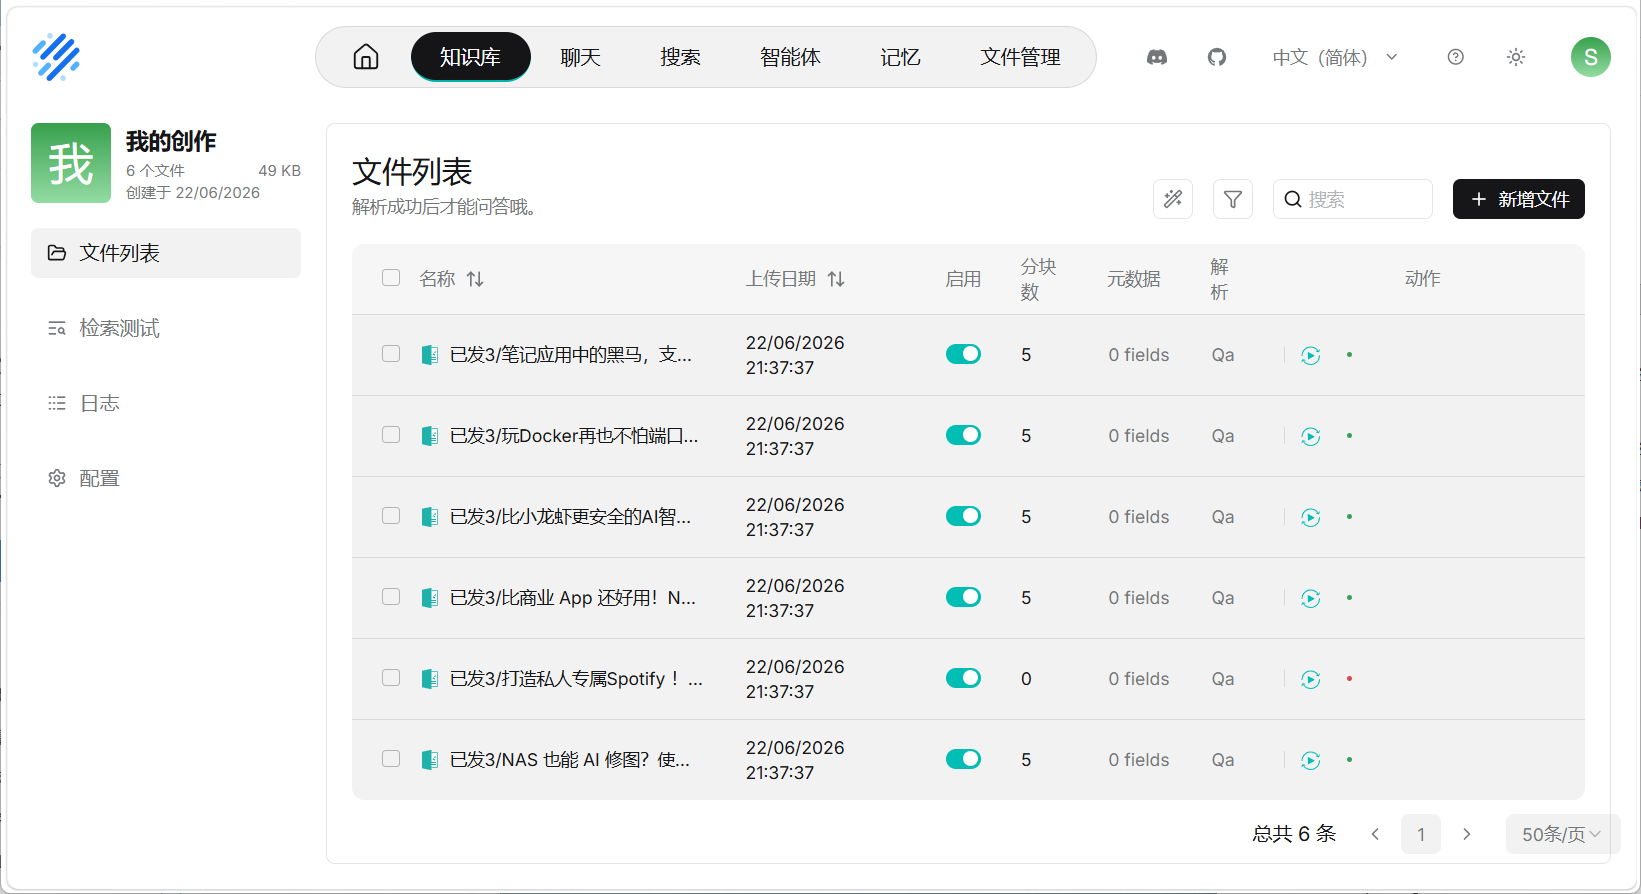Disable the 笔记应用中的黑马 file toggle
This screenshot has width=1641, height=894.
pos(963,354)
